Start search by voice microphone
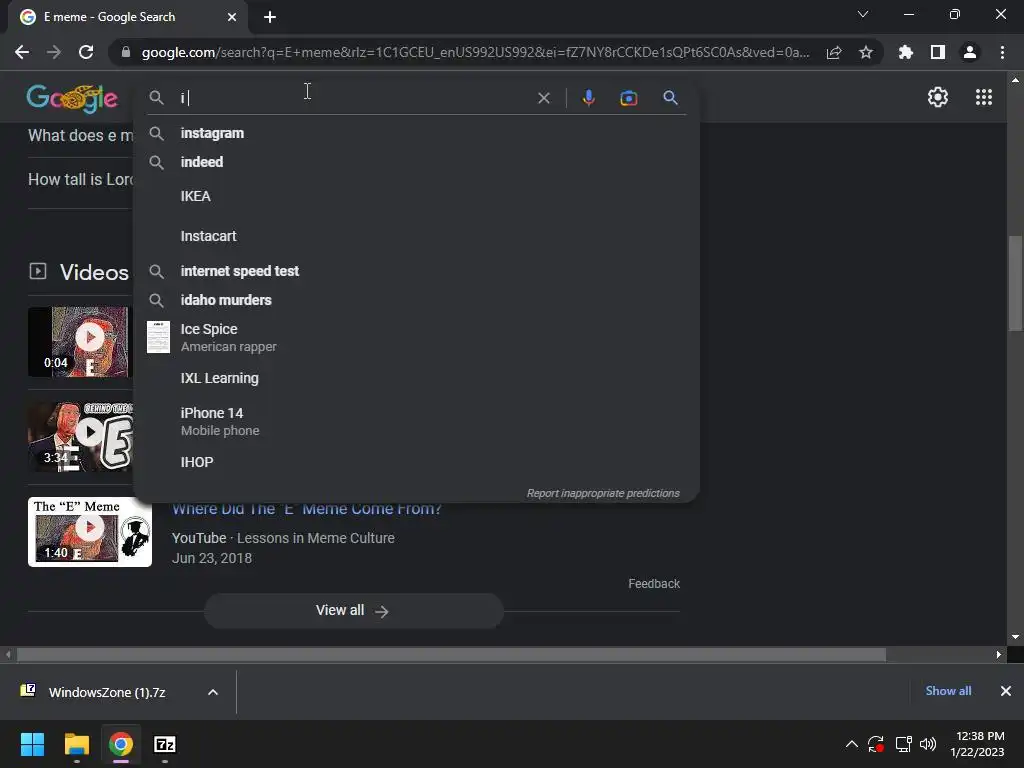 click(x=588, y=98)
